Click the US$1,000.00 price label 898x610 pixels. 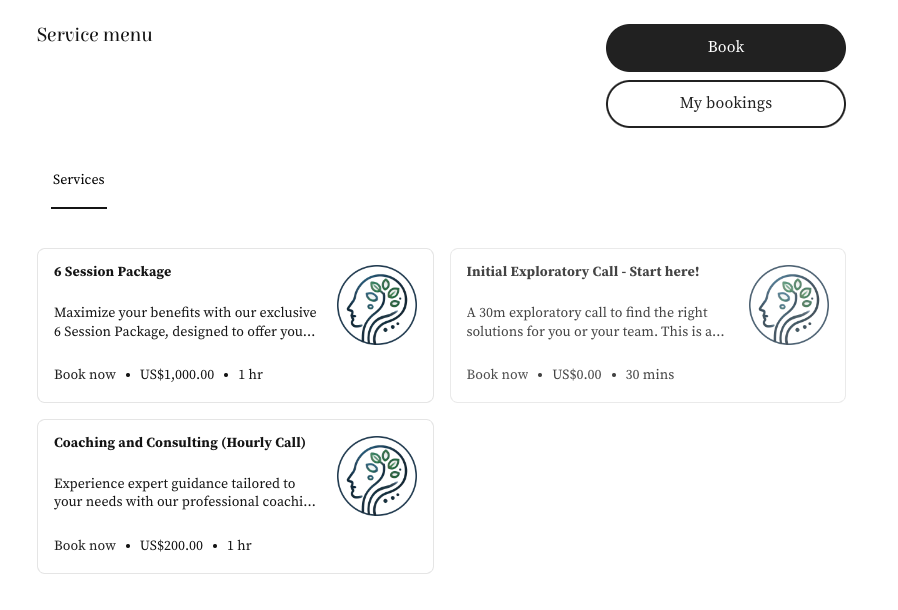177,375
